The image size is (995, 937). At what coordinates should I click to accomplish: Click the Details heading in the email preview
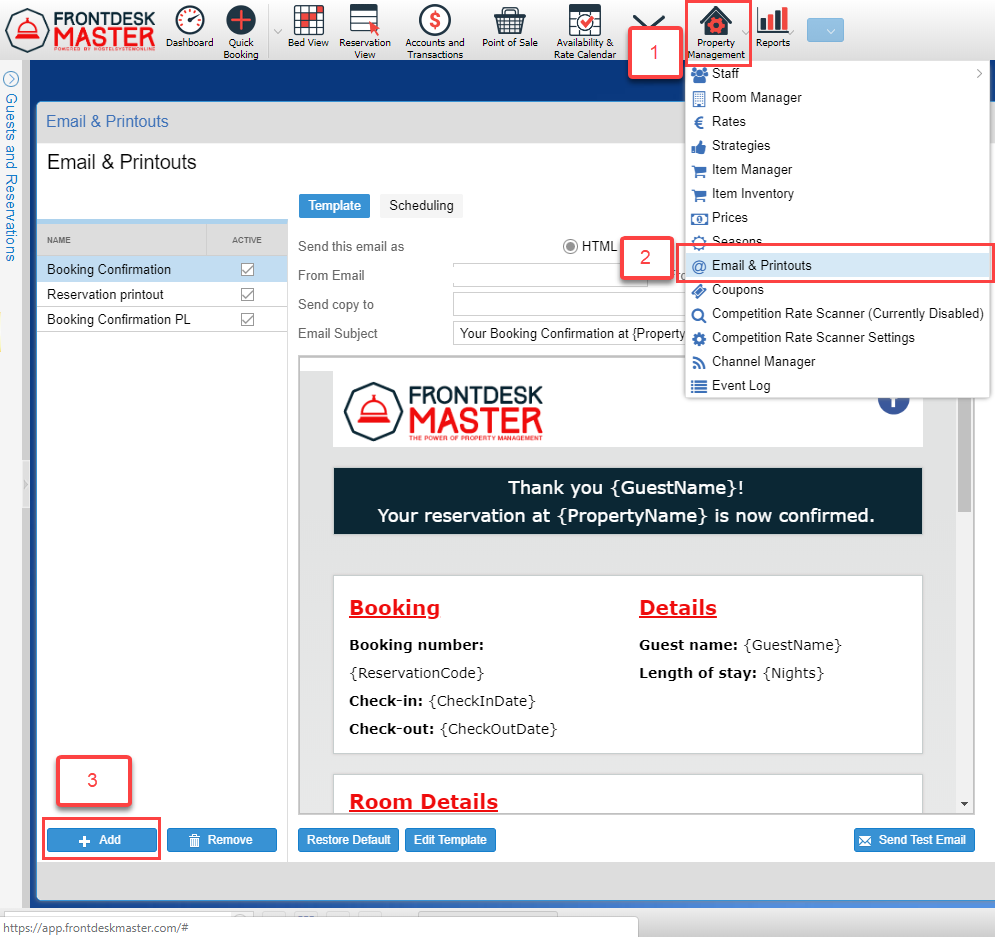pyautogui.click(x=678, y=608)
